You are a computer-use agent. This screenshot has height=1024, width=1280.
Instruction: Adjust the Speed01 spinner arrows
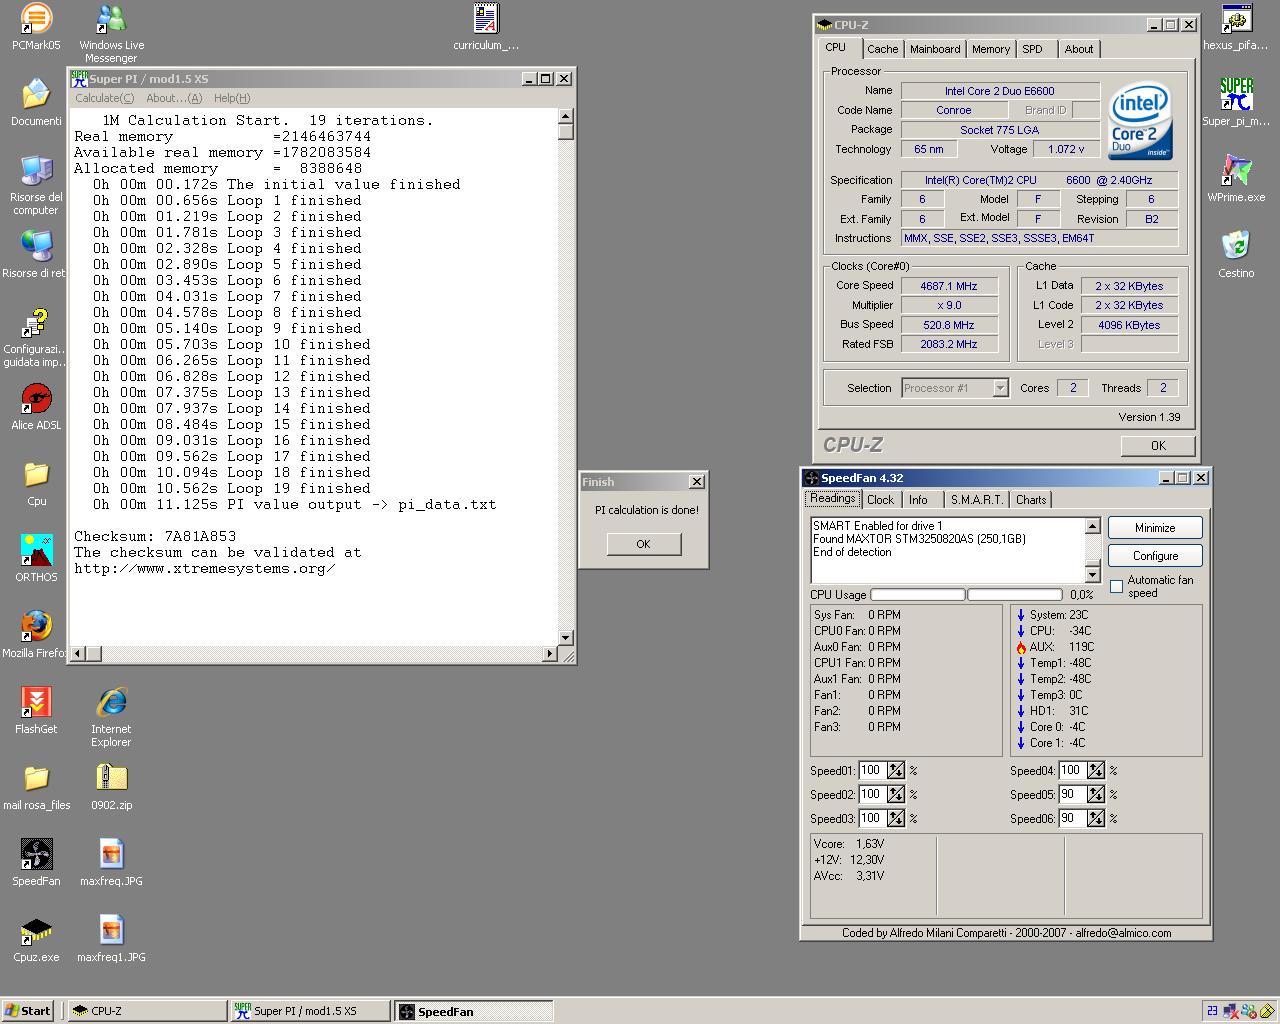[x=896, y=771]
